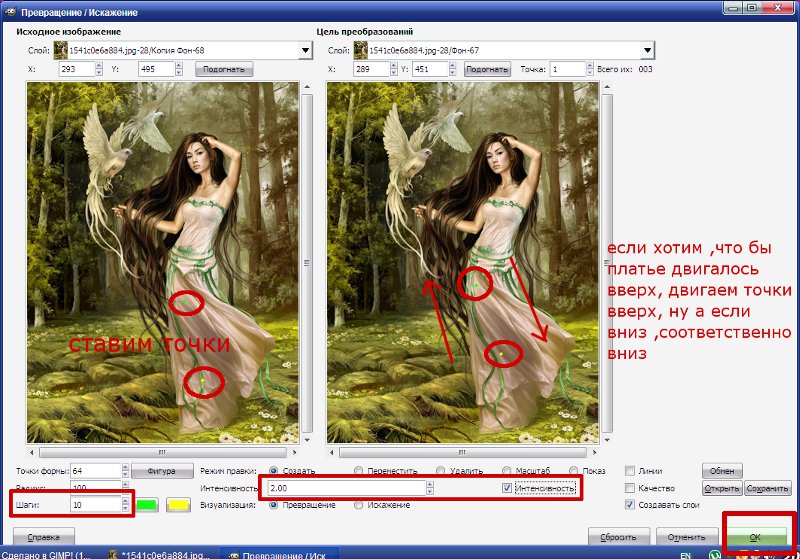The width and height of the screenshot is (800, 559).
Task: Switch to Сделано в GIMP! taskbar window
Action: pyautogui.click(x=46, y=554)
